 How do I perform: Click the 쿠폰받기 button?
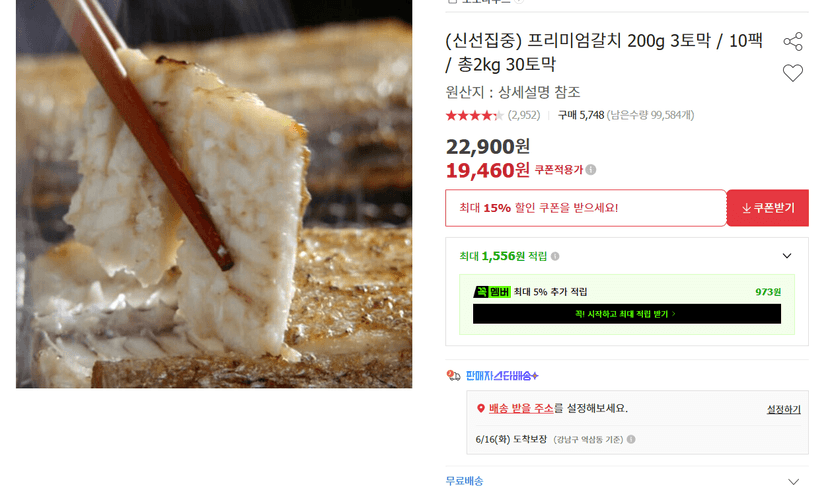(x=768, y=208)
